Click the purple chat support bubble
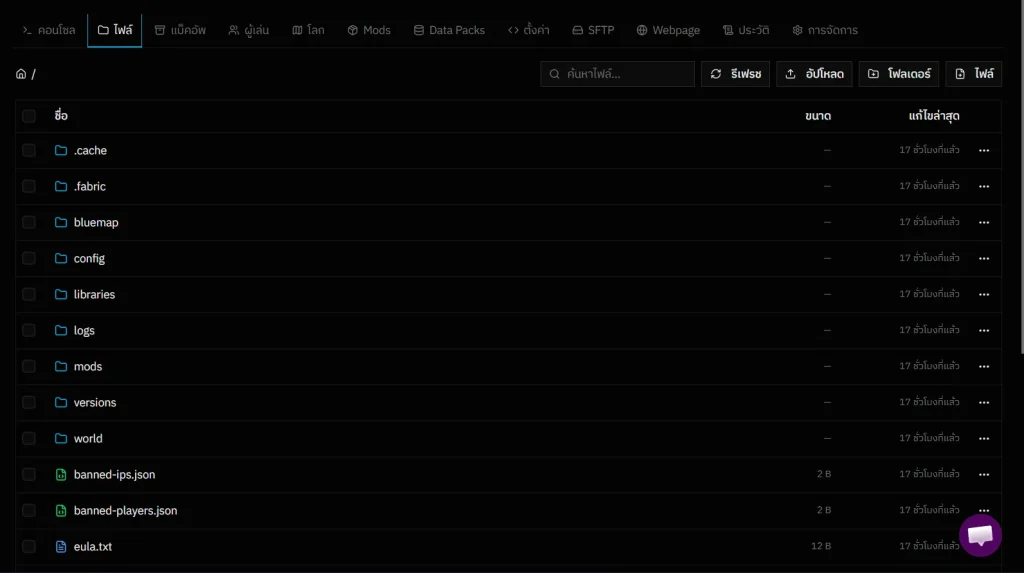This screenshot has width=1024, height=573. (980, 535)
